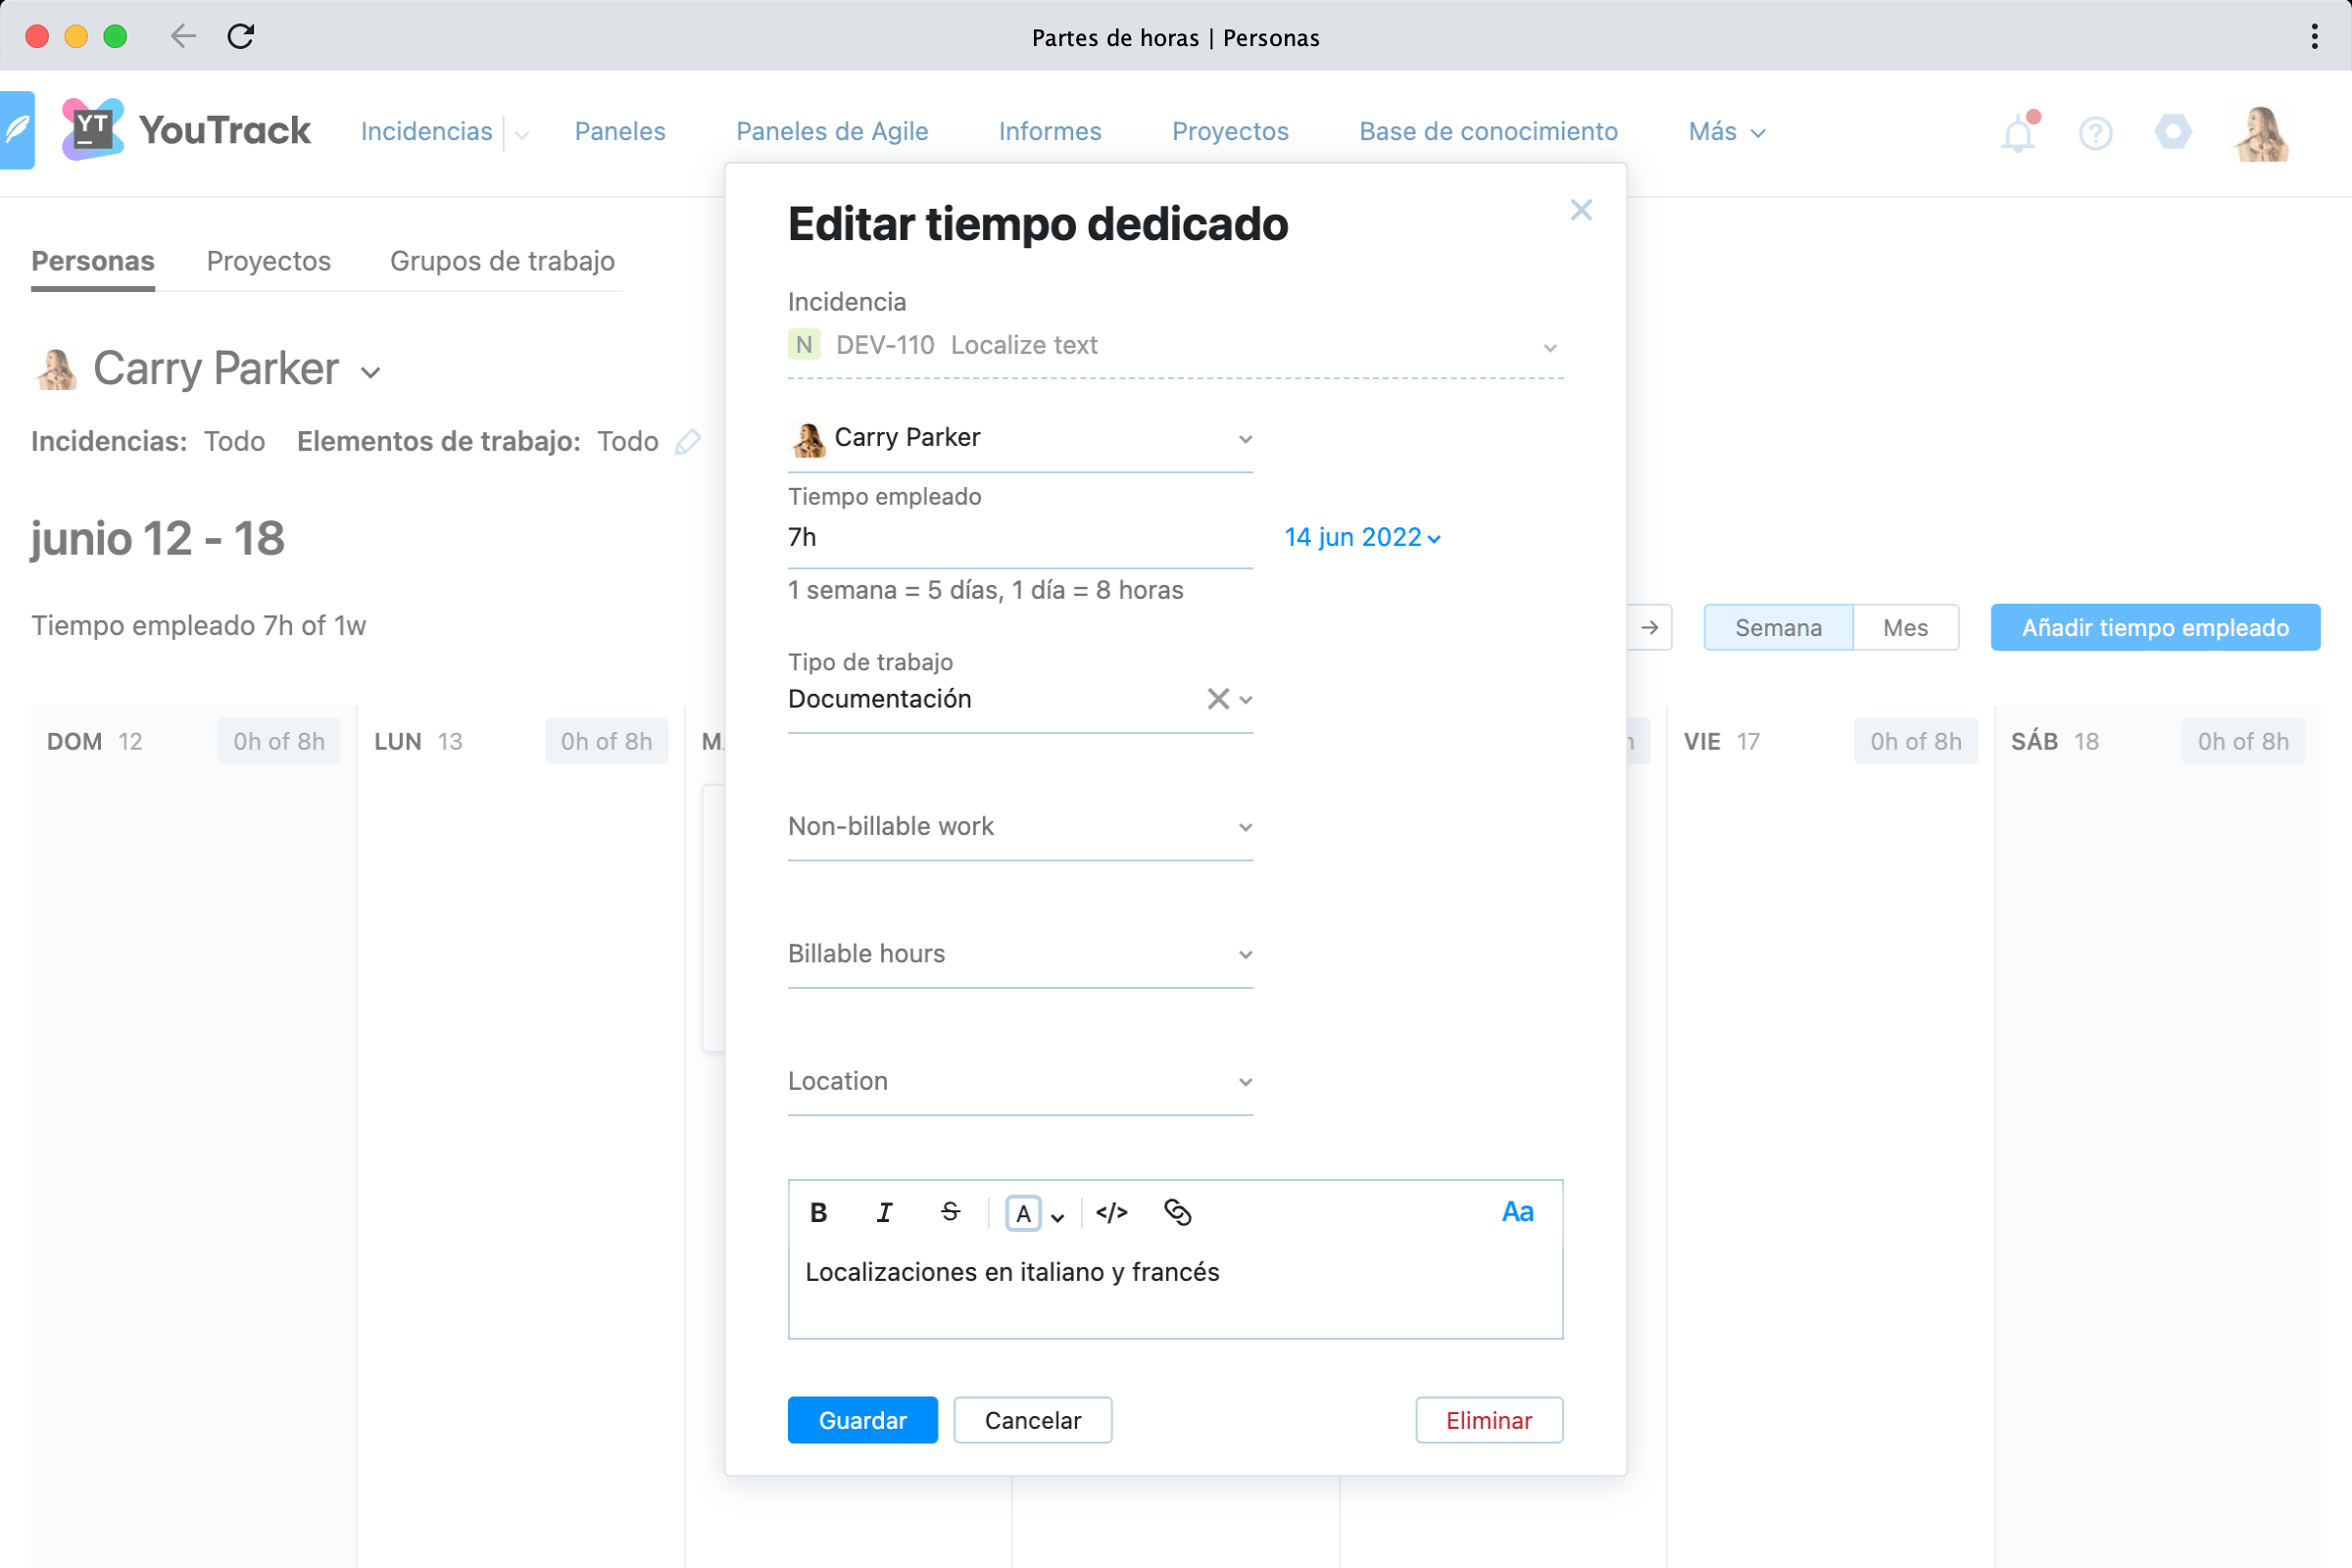The image size is (2352, 1568).
Task: Open the 14 jun 2022 date picker
Action: pos(1362,538)
